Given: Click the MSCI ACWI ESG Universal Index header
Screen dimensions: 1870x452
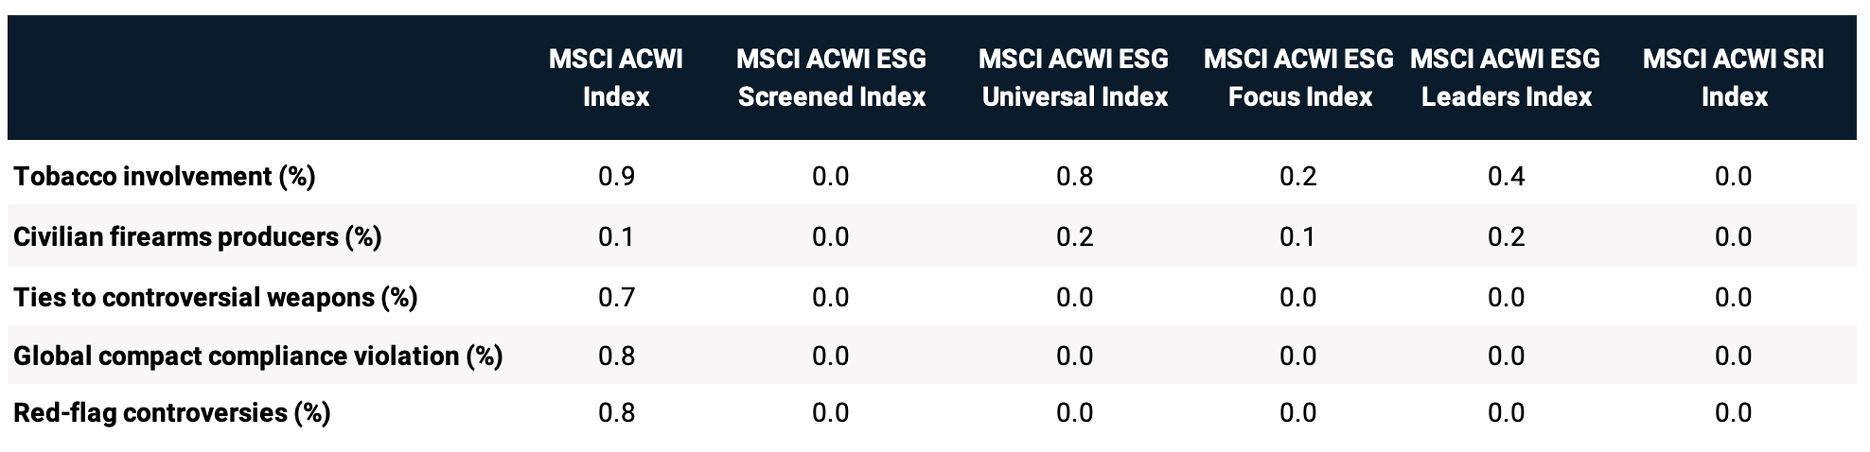Looking at the screenshot, I should point(1074,77).
